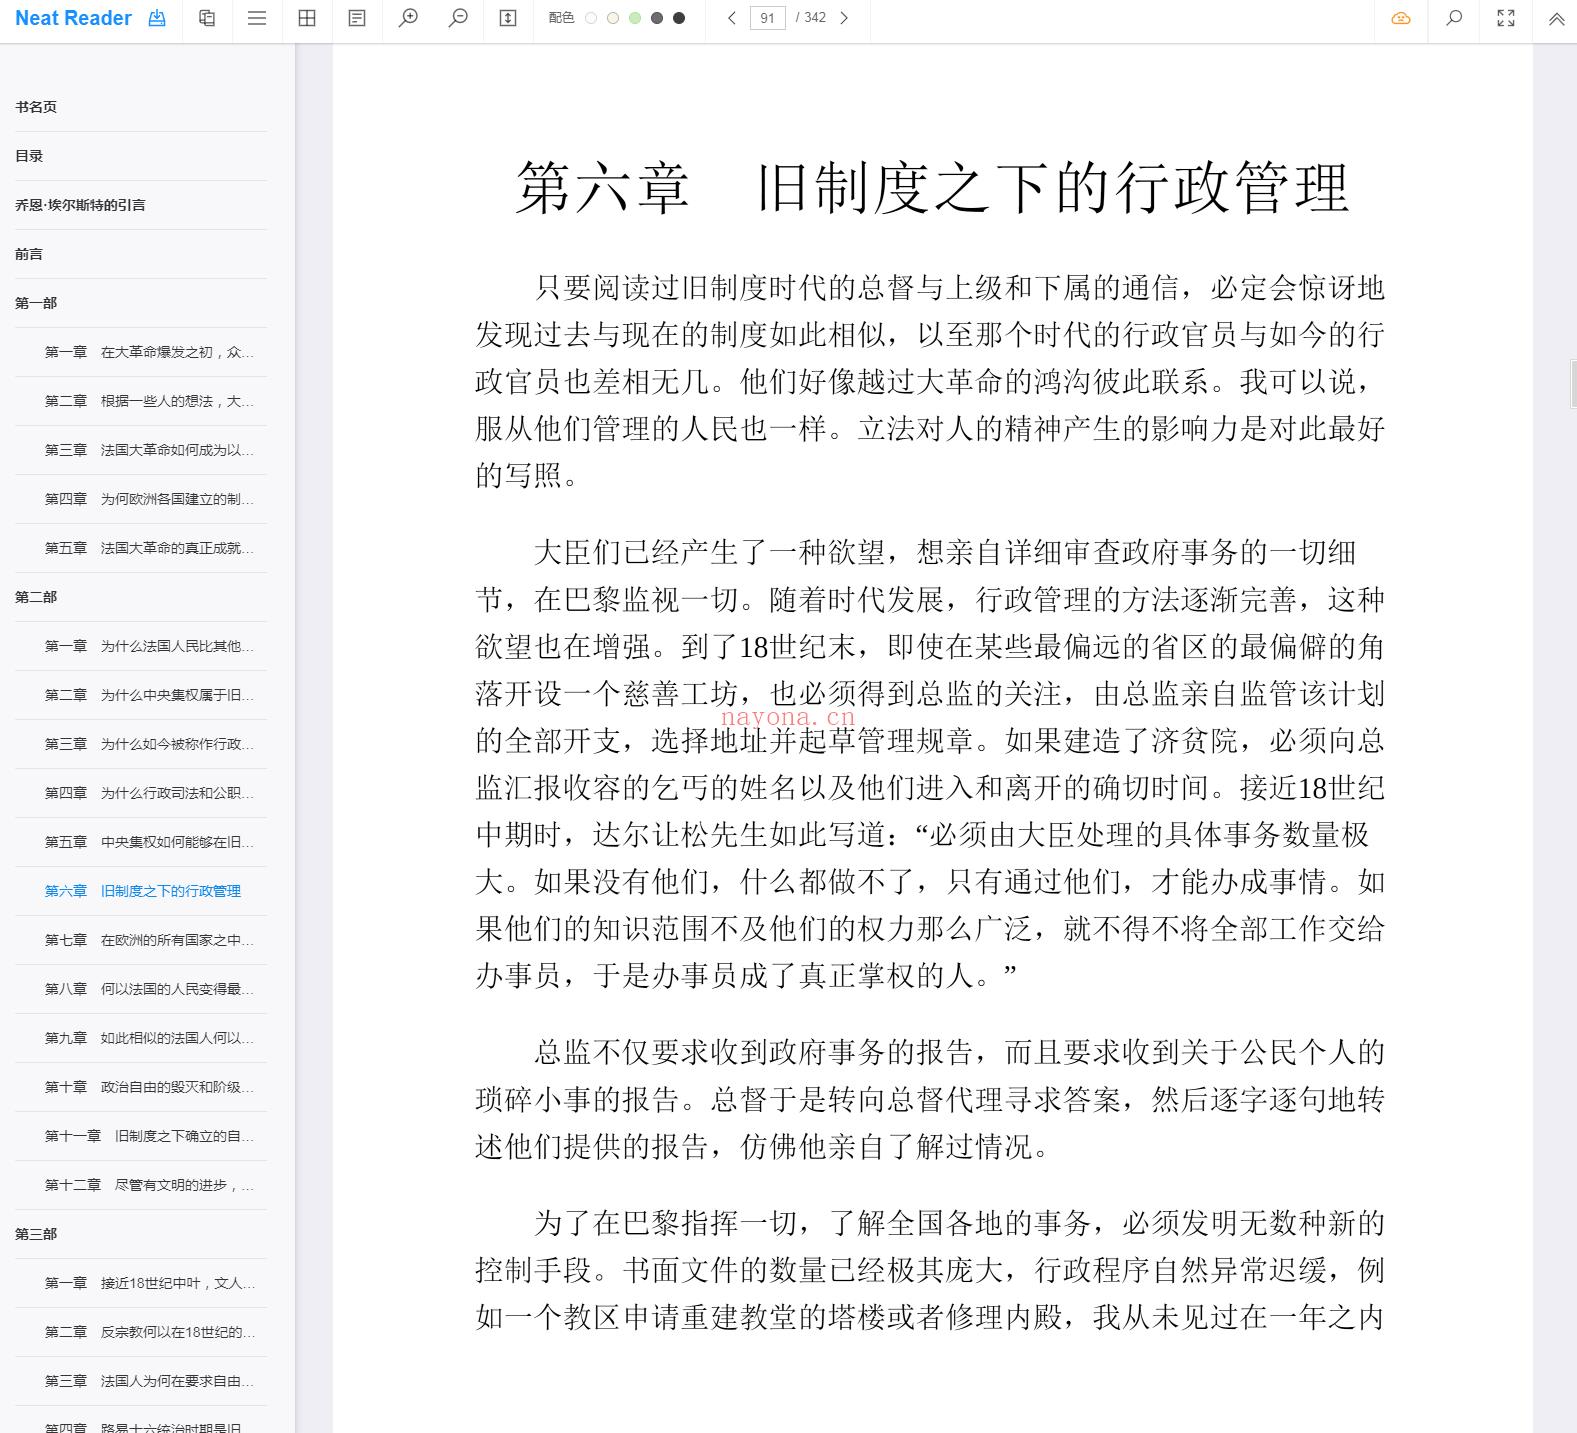Viewport: 1577px width, 1433px height.
Task: Select the black color theme swatch
Action: (x=679, y=18)
